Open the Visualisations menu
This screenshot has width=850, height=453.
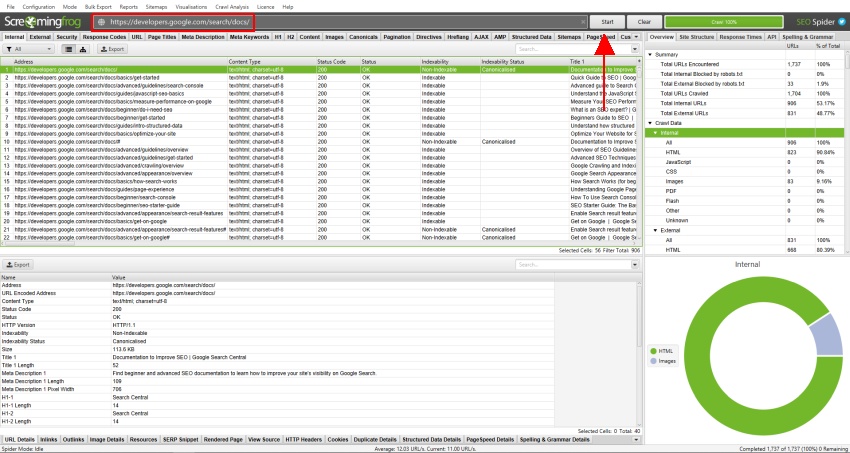(192, 7)
